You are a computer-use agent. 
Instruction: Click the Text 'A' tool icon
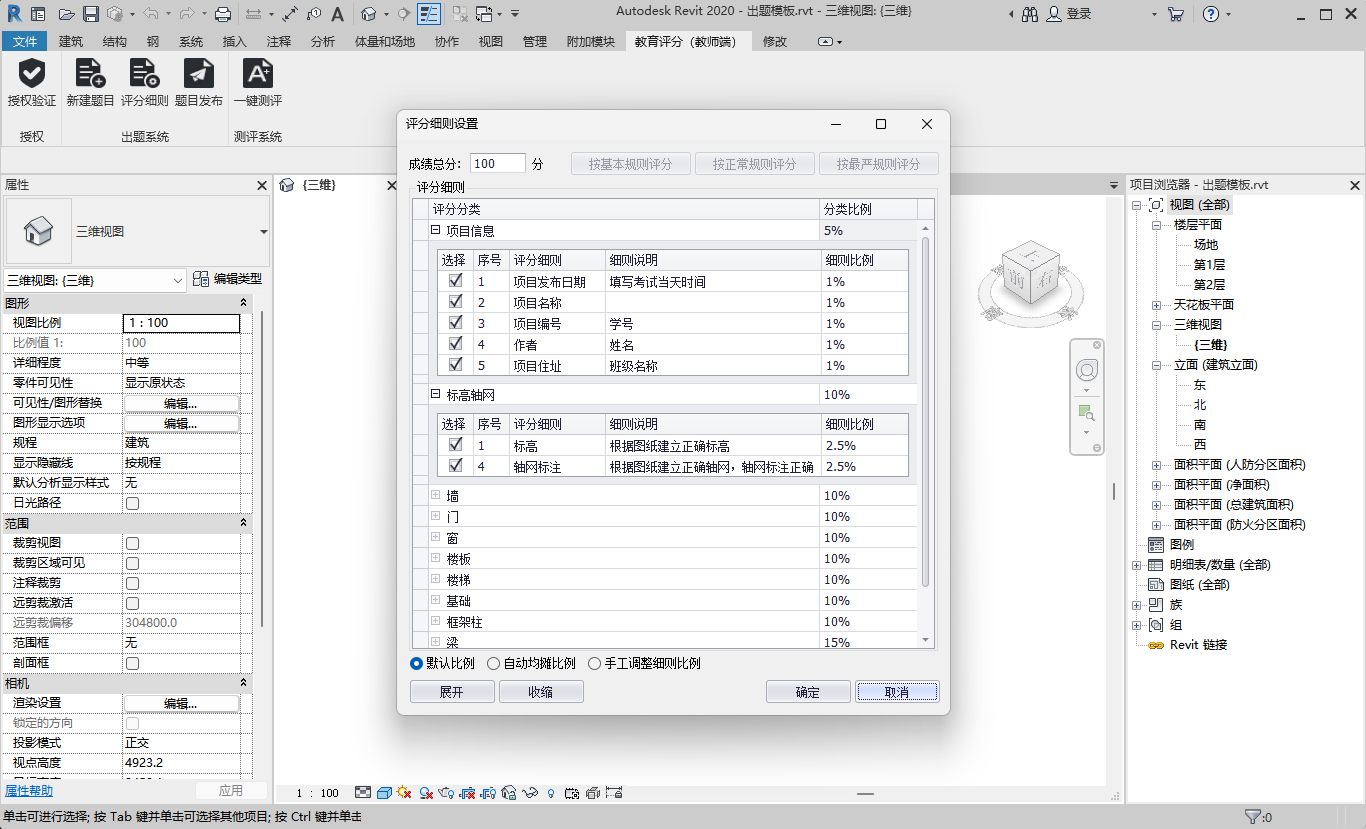pos(338,14)
